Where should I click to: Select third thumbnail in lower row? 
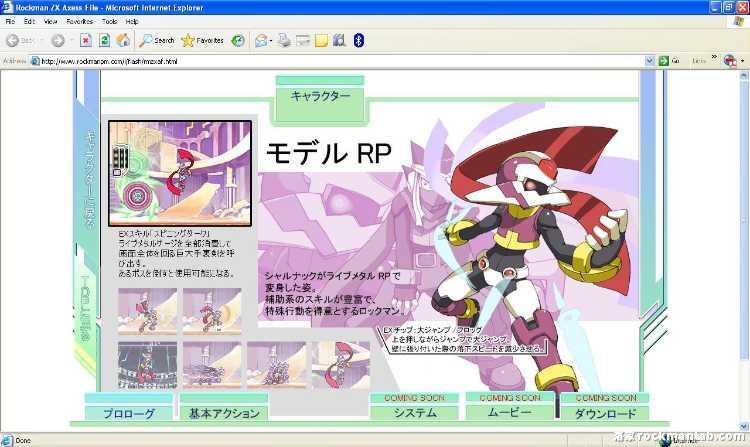[x=276, y=365]
